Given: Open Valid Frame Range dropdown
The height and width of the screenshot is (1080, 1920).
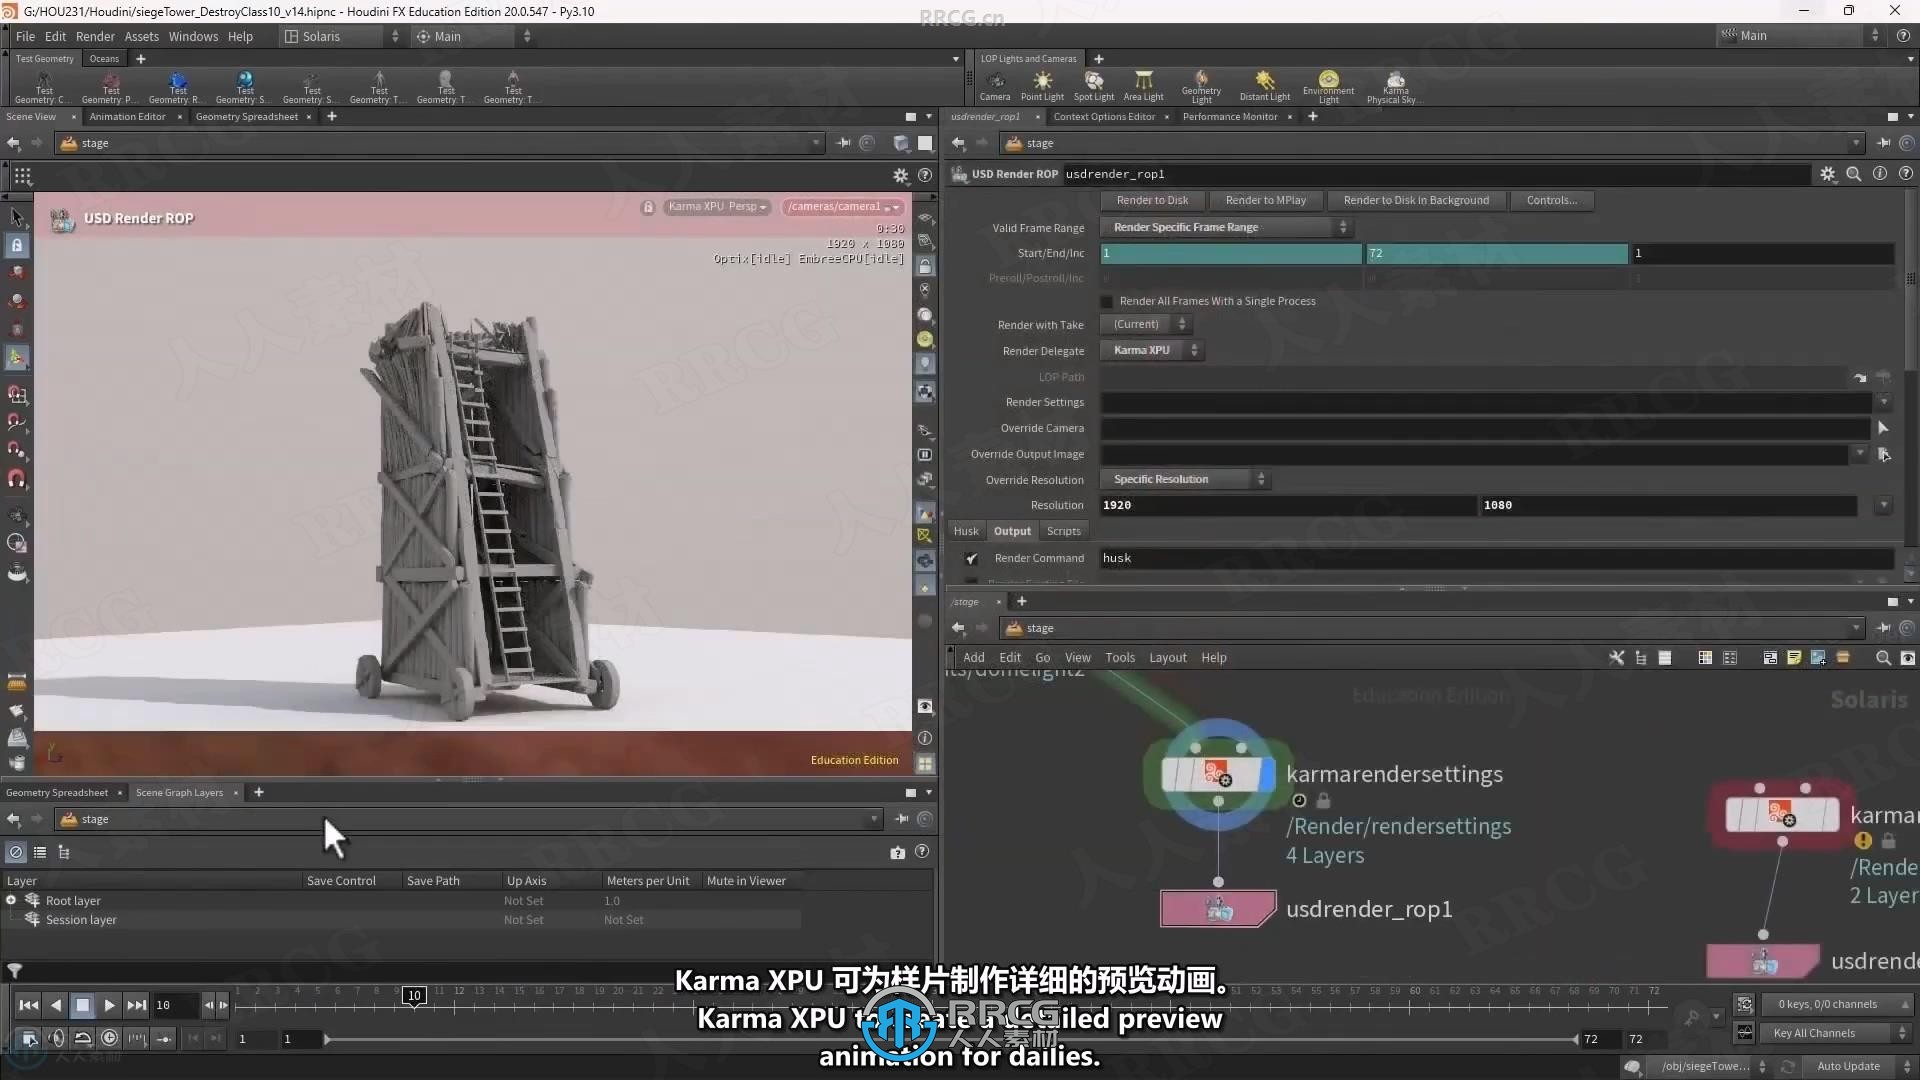Looking at the screenshot, I should click(x=1226, y=227).
